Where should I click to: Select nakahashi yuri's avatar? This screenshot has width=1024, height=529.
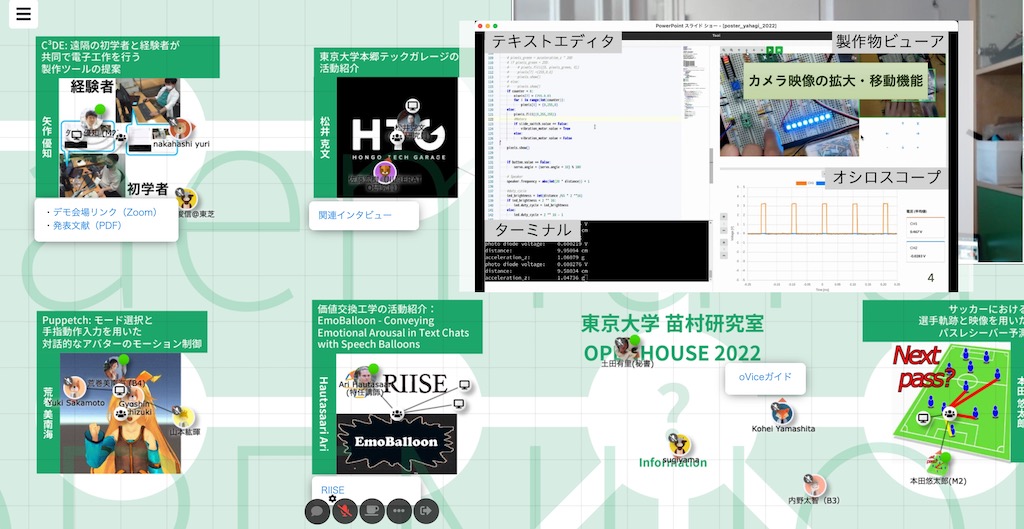tap(180, 129)
